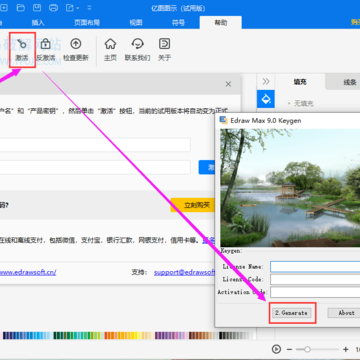Click the 激活 (Activate) key icon
Image resolution: width=360 pixels, height=360 pixels.
pyautogui.click(x=22, y=44)
